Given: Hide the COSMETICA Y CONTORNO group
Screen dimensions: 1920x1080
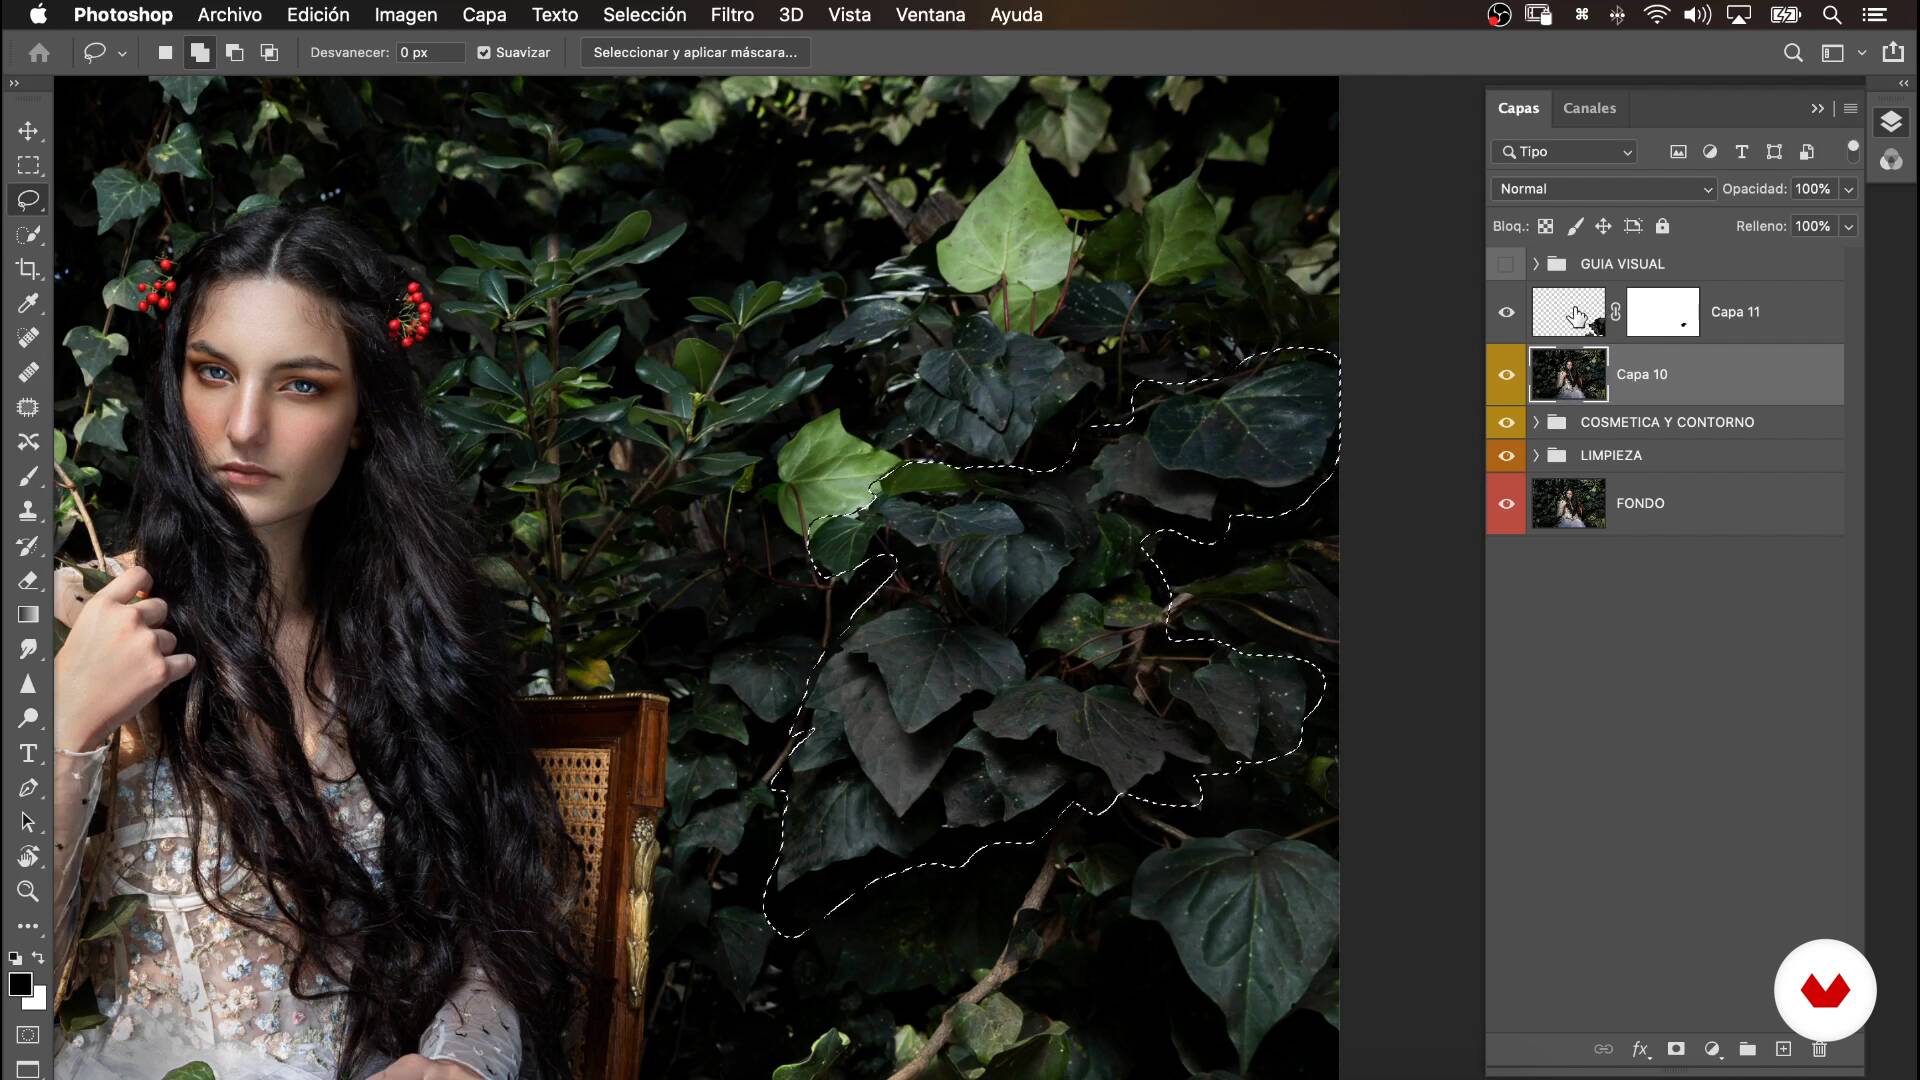Looking at the screenshot, I should 1506,422.
